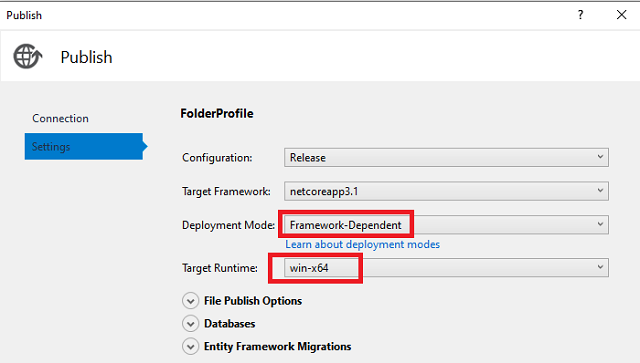Click the Deployment Mode: label
Image resolution: width=640 pixels, height=363 pixels.
[228, 225]
